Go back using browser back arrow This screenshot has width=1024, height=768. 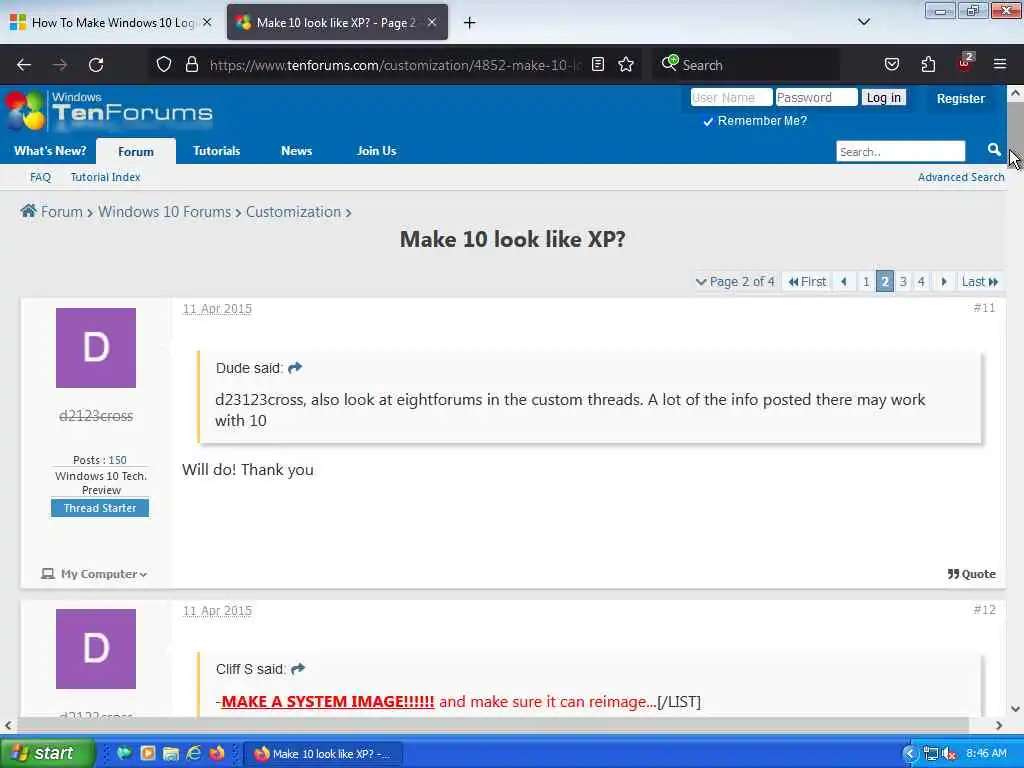click(x=24, y=65)
